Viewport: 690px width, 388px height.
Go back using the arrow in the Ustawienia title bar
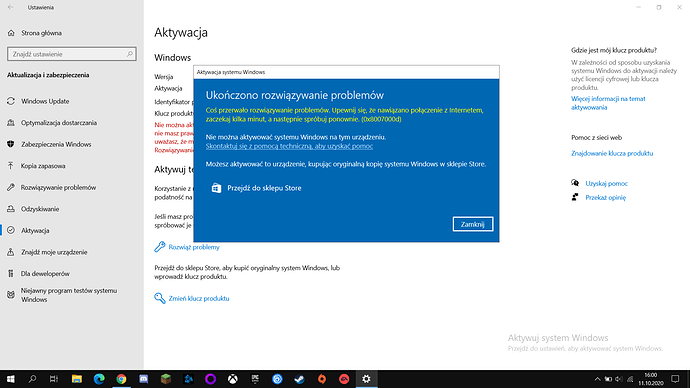click(x=11, y=7)
